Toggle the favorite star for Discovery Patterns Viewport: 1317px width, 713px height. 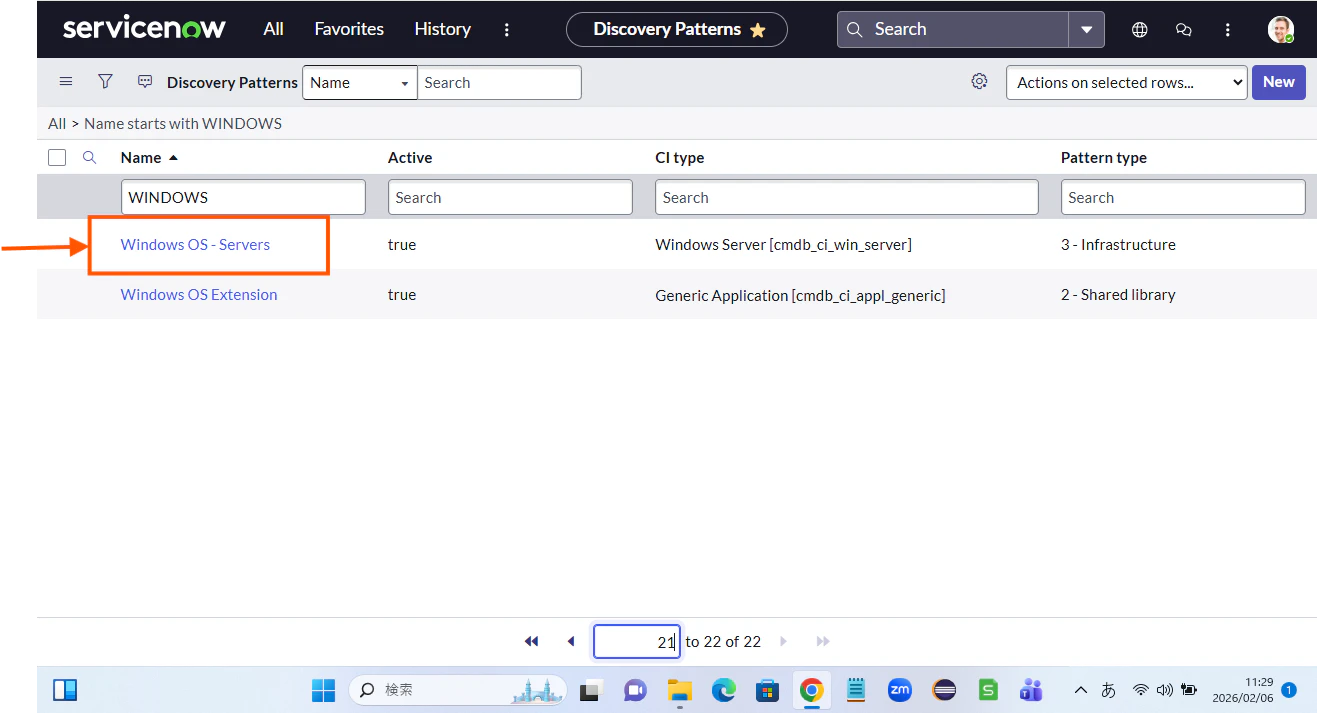758,30
